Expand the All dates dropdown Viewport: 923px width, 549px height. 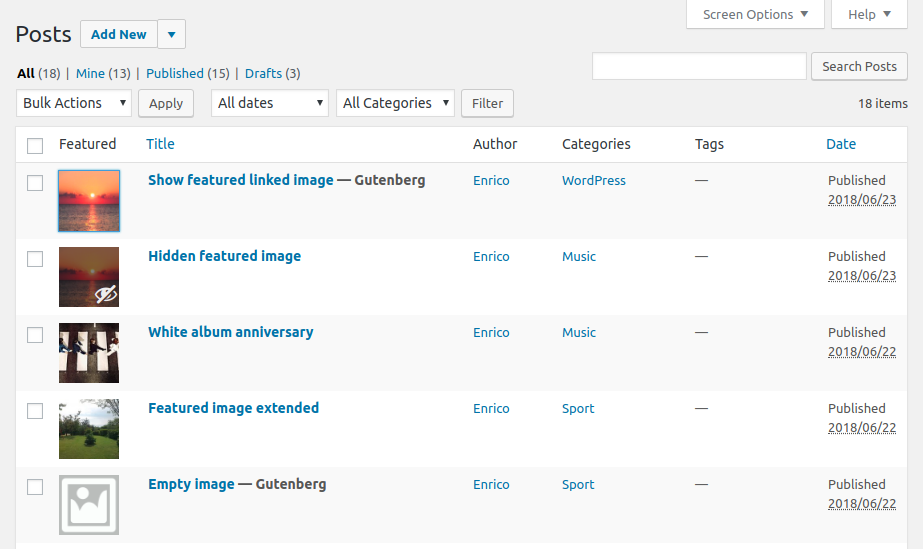click(270, 103)
